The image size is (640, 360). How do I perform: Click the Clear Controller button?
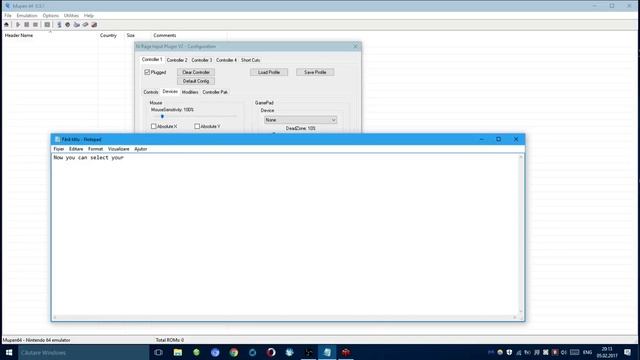(196, 72)
